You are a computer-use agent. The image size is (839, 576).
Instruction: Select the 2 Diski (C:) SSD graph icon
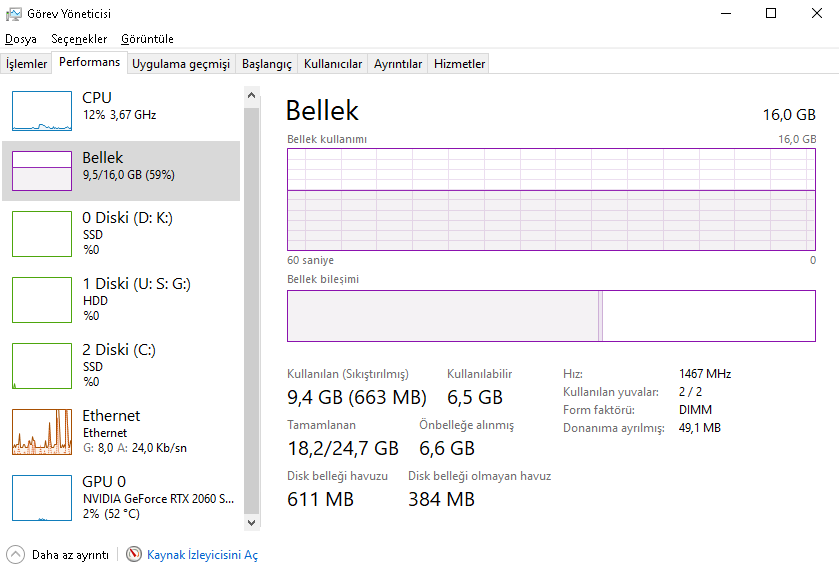pos(42,365)
